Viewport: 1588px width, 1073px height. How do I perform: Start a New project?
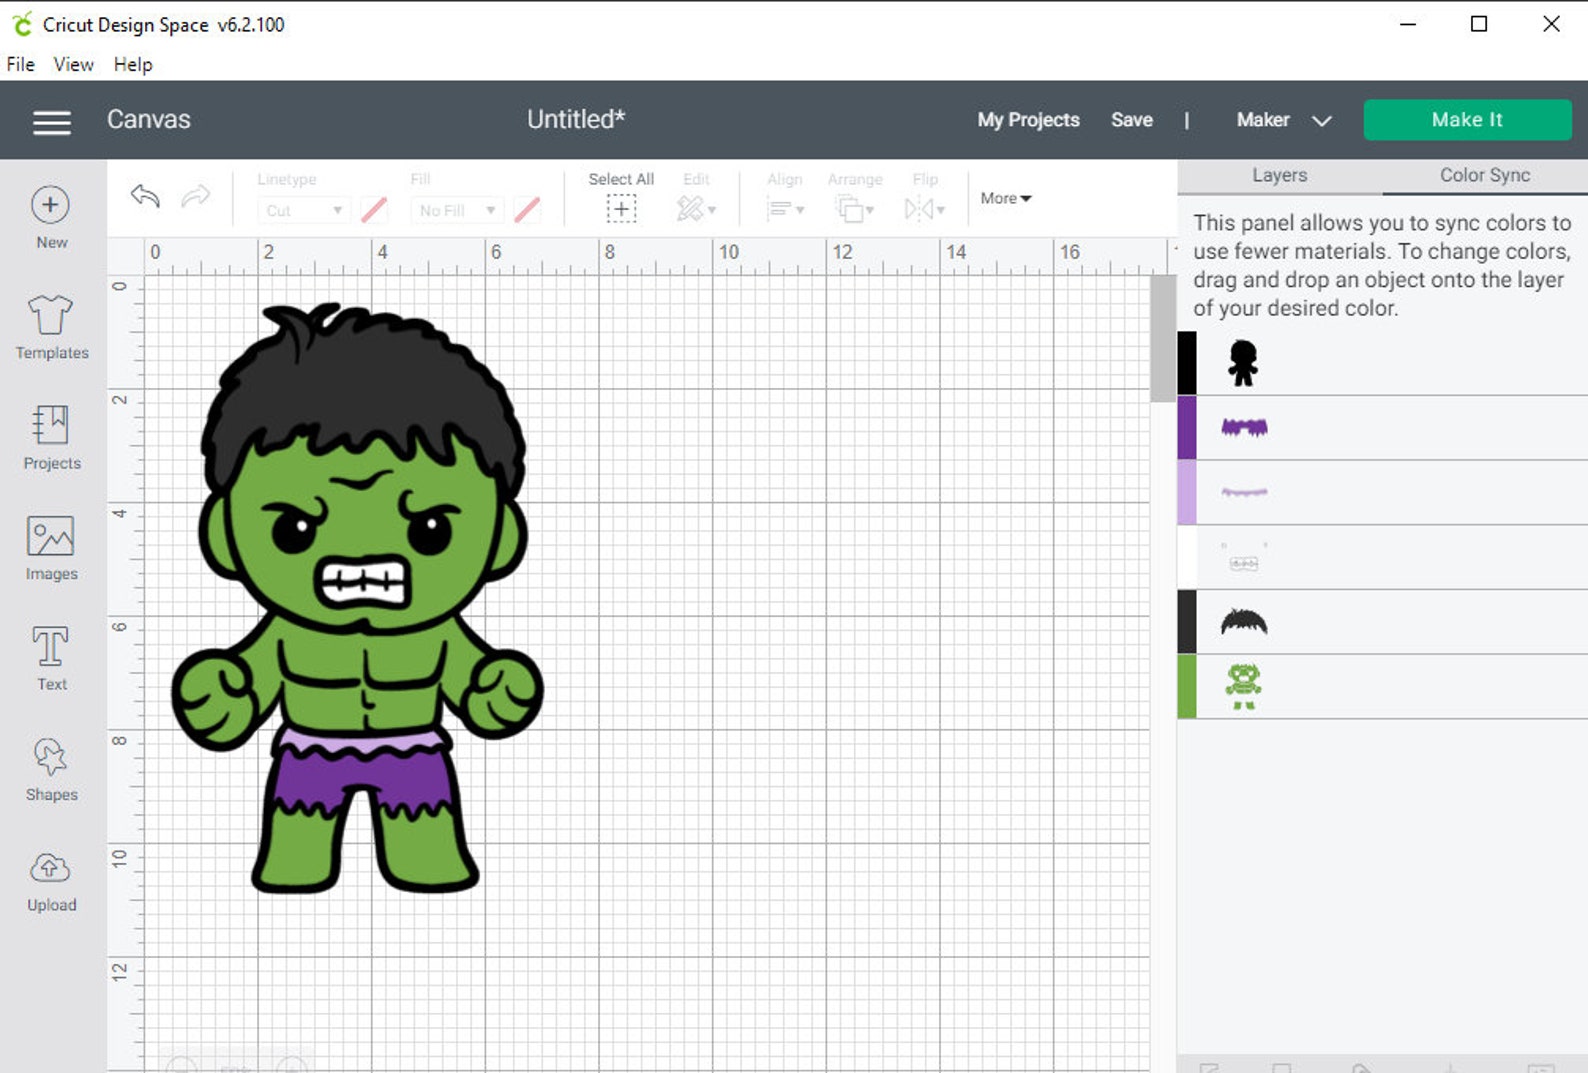click(51, 217)
